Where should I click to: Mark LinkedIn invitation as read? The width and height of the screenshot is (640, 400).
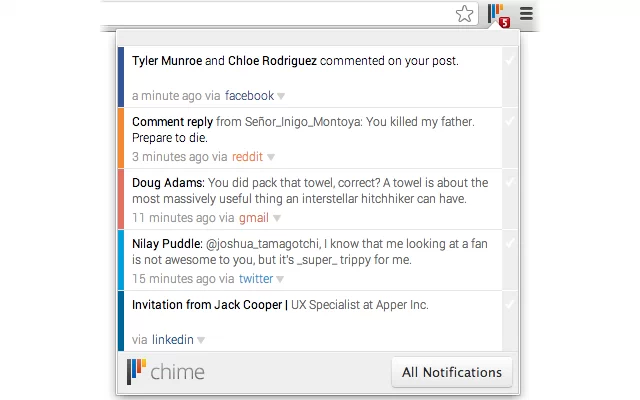[510, 304]
